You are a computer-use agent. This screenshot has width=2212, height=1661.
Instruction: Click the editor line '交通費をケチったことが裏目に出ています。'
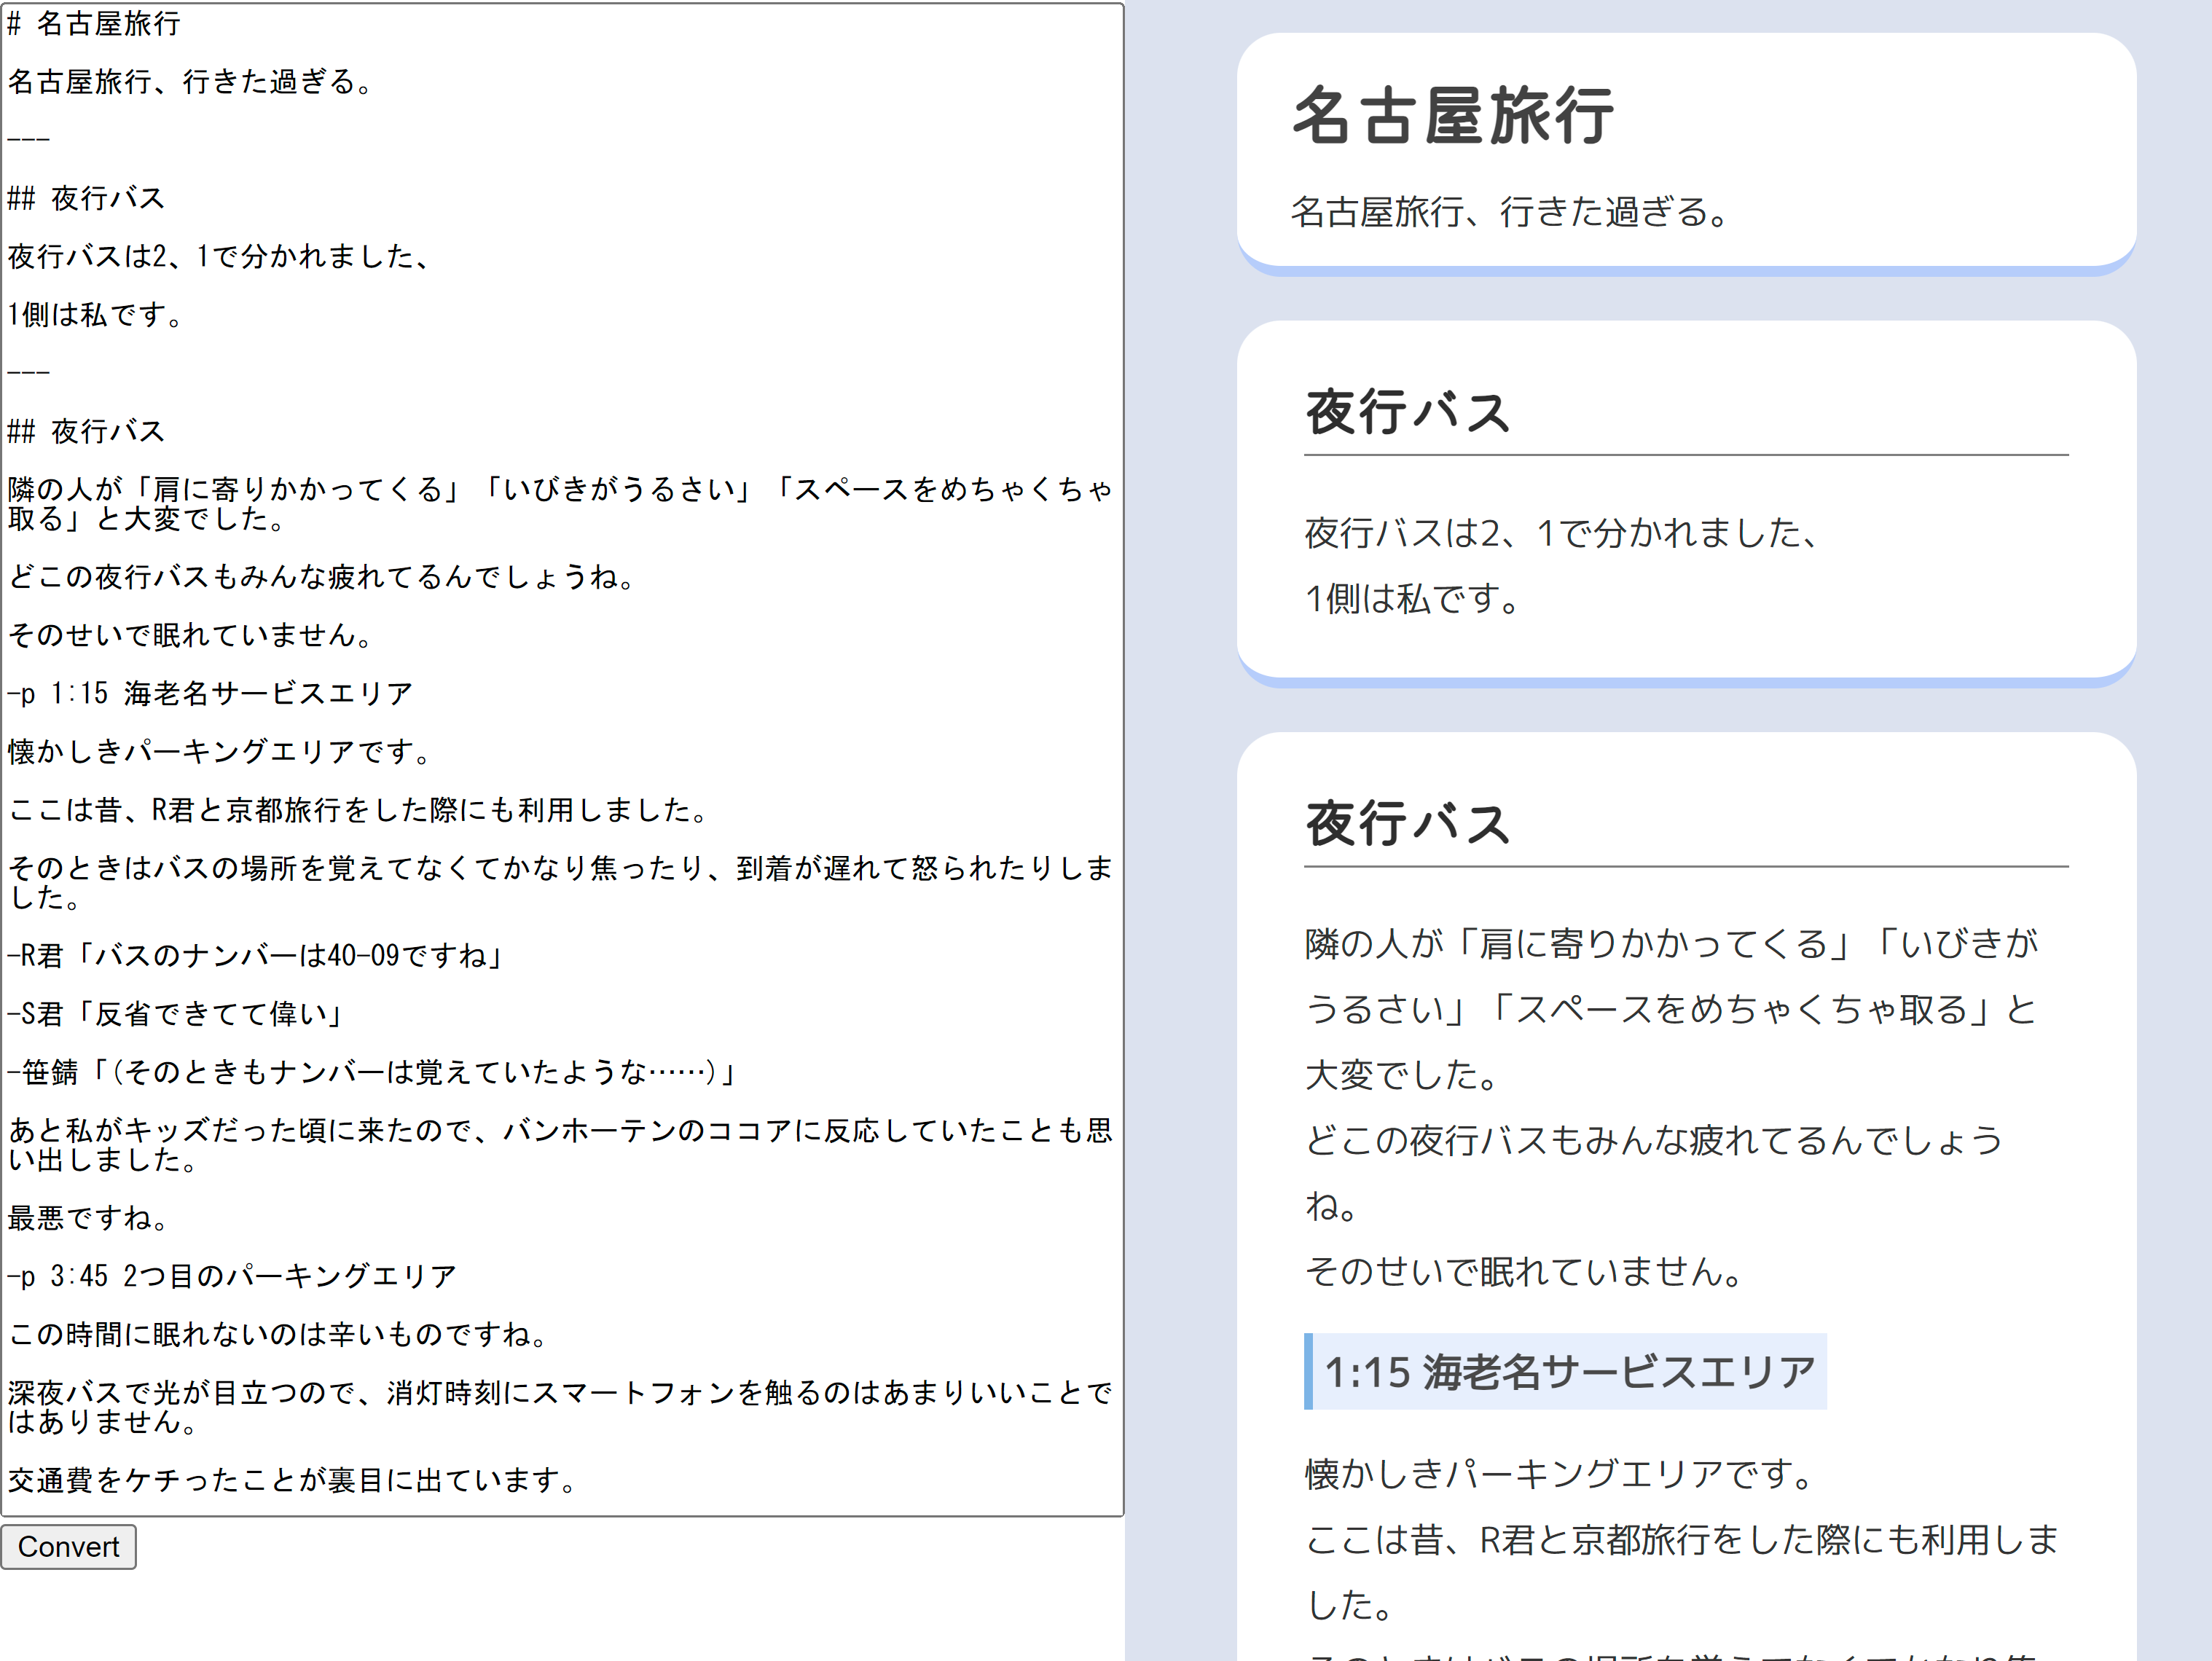pyautogui.click(x=293, y=1480)
